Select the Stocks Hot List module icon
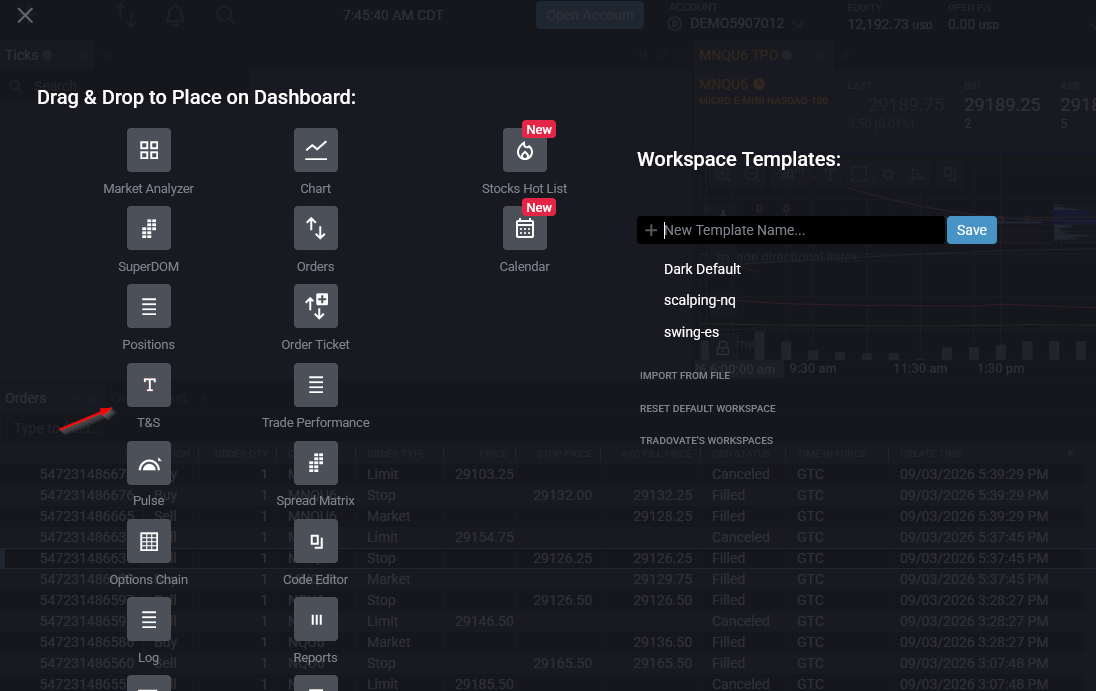This screenshot has height=691, width=1096. [525, 150]
